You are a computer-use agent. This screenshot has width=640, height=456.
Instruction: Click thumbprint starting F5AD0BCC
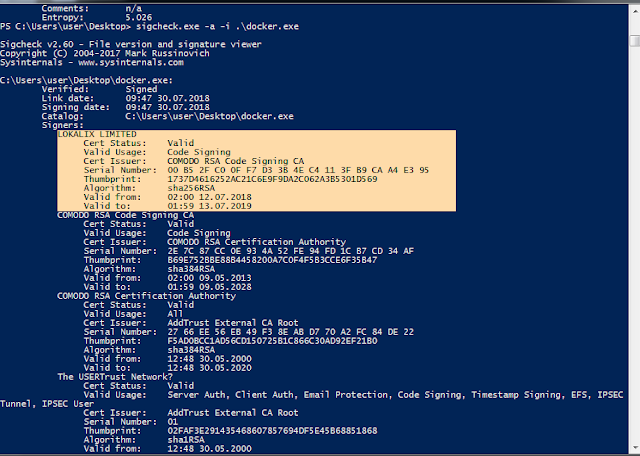pyautogui.click(x=272, y=341)
